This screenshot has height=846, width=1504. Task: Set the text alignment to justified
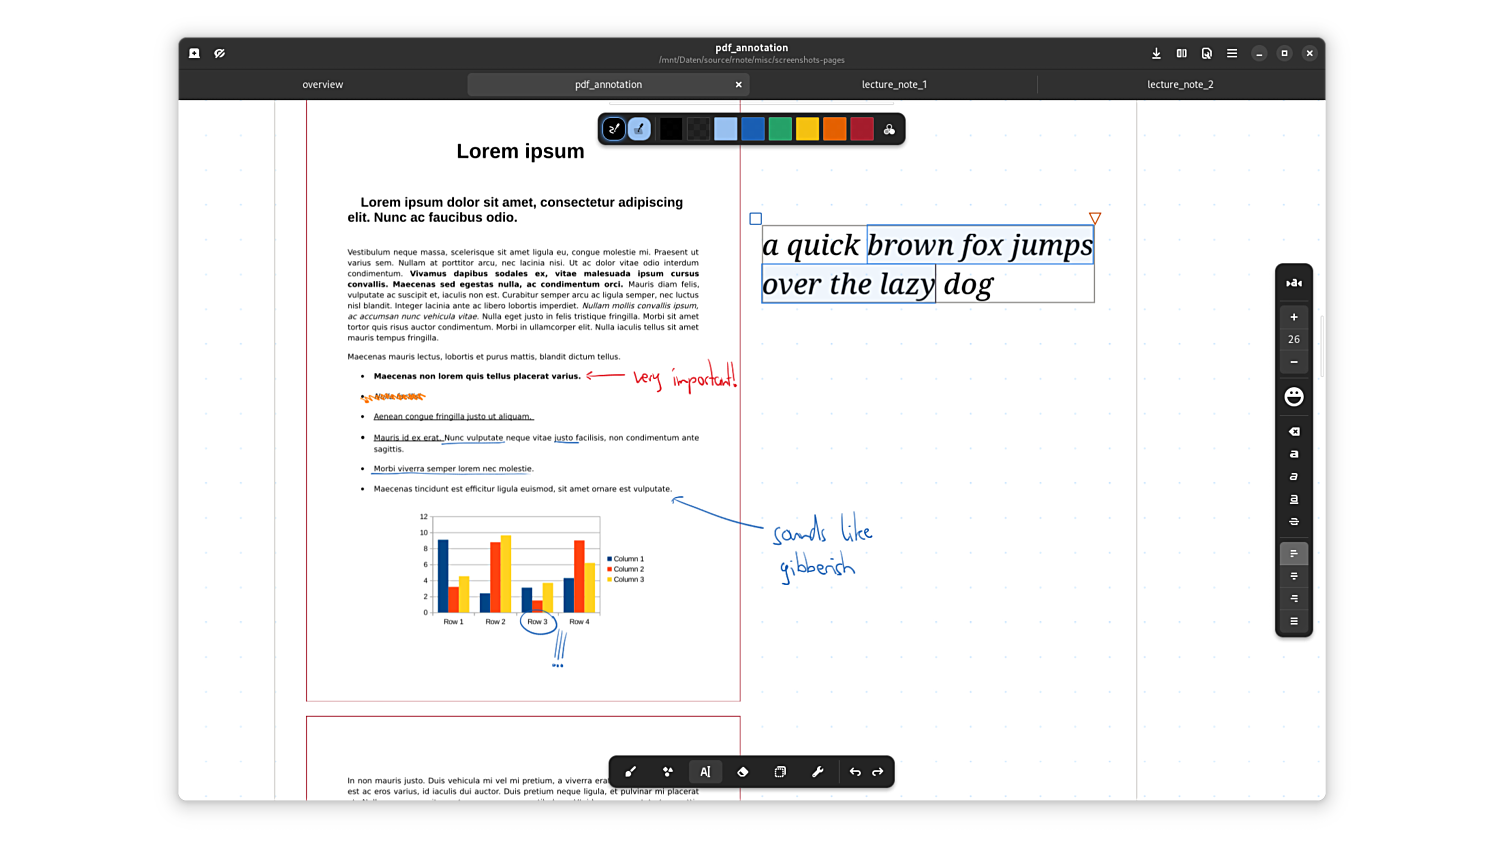pos(1294,621)
